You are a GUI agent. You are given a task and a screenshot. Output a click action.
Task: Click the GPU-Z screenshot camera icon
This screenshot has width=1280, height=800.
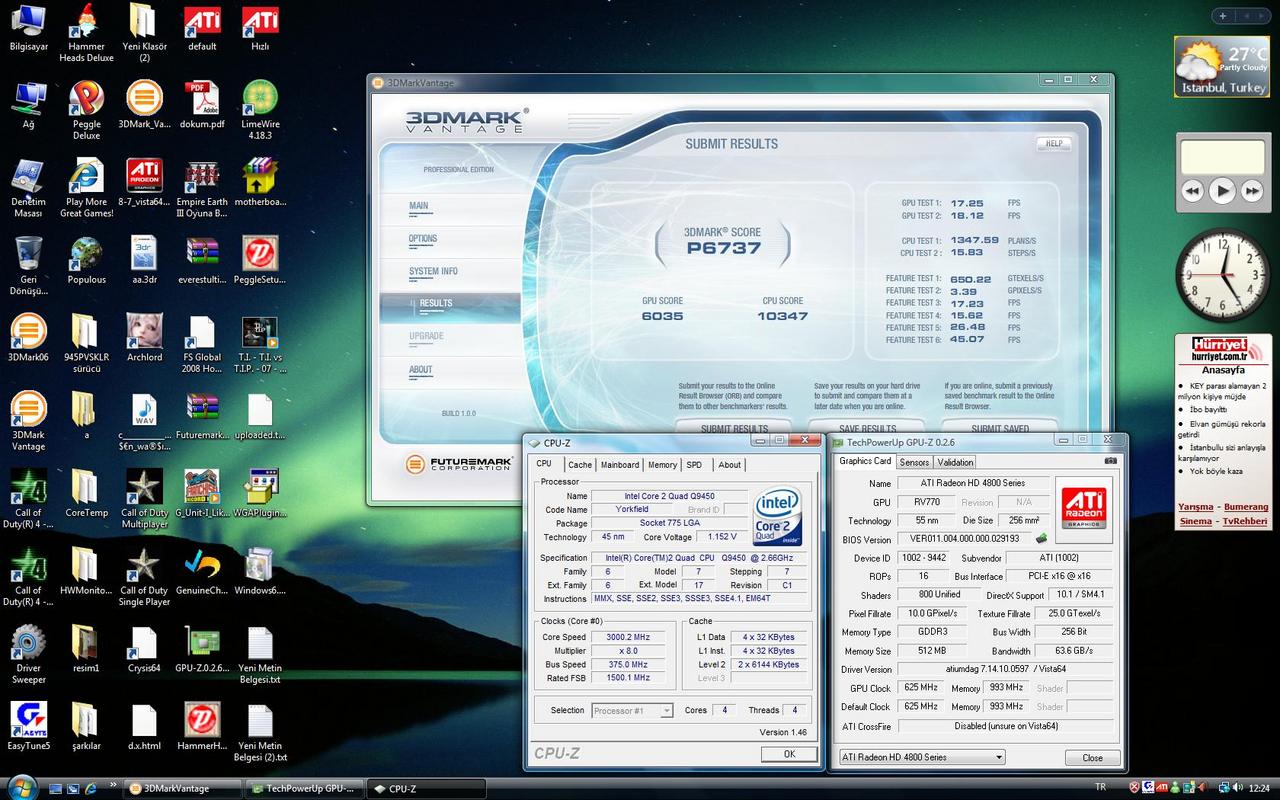1110,461
